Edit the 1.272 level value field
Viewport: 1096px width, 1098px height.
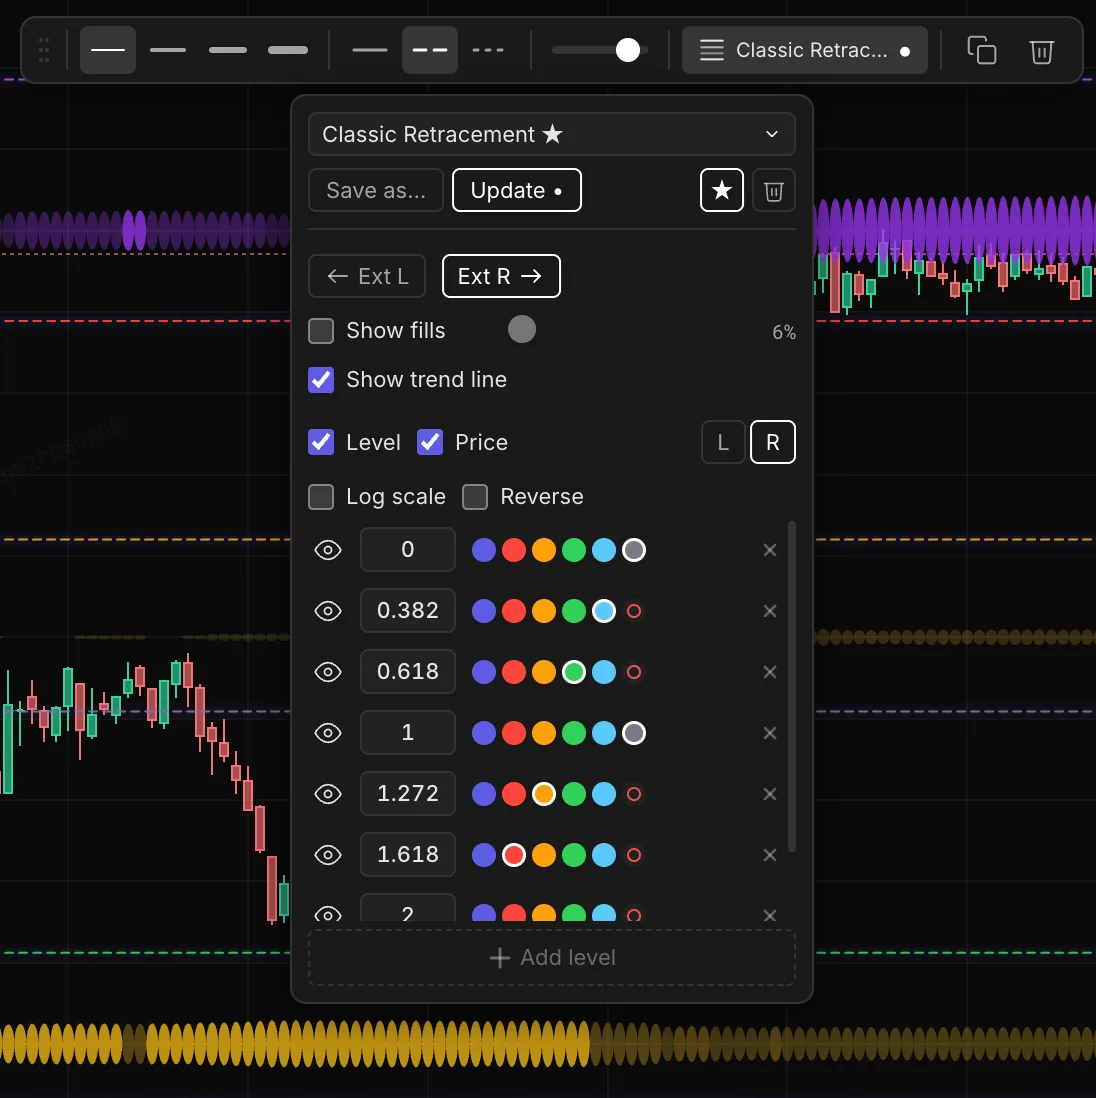(x=408, y=793)
